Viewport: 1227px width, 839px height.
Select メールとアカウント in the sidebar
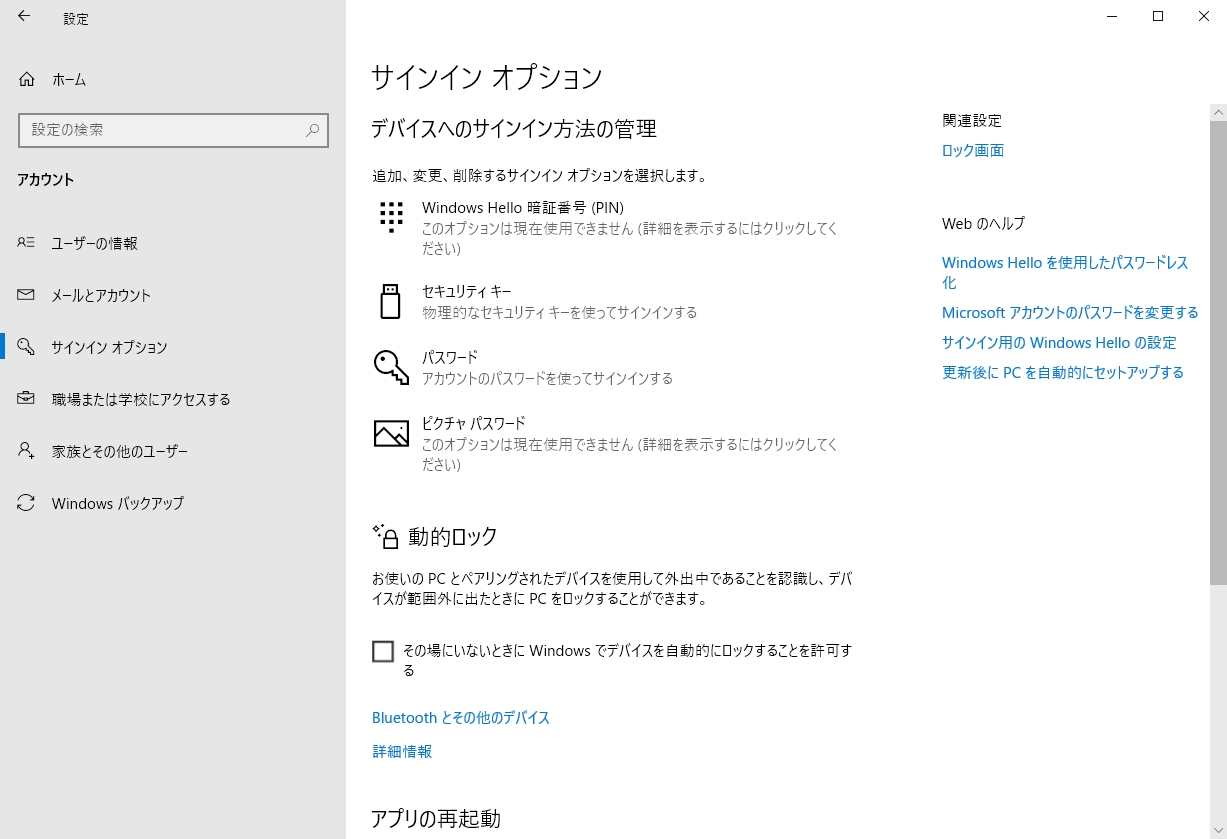click(x=101, y=295)
